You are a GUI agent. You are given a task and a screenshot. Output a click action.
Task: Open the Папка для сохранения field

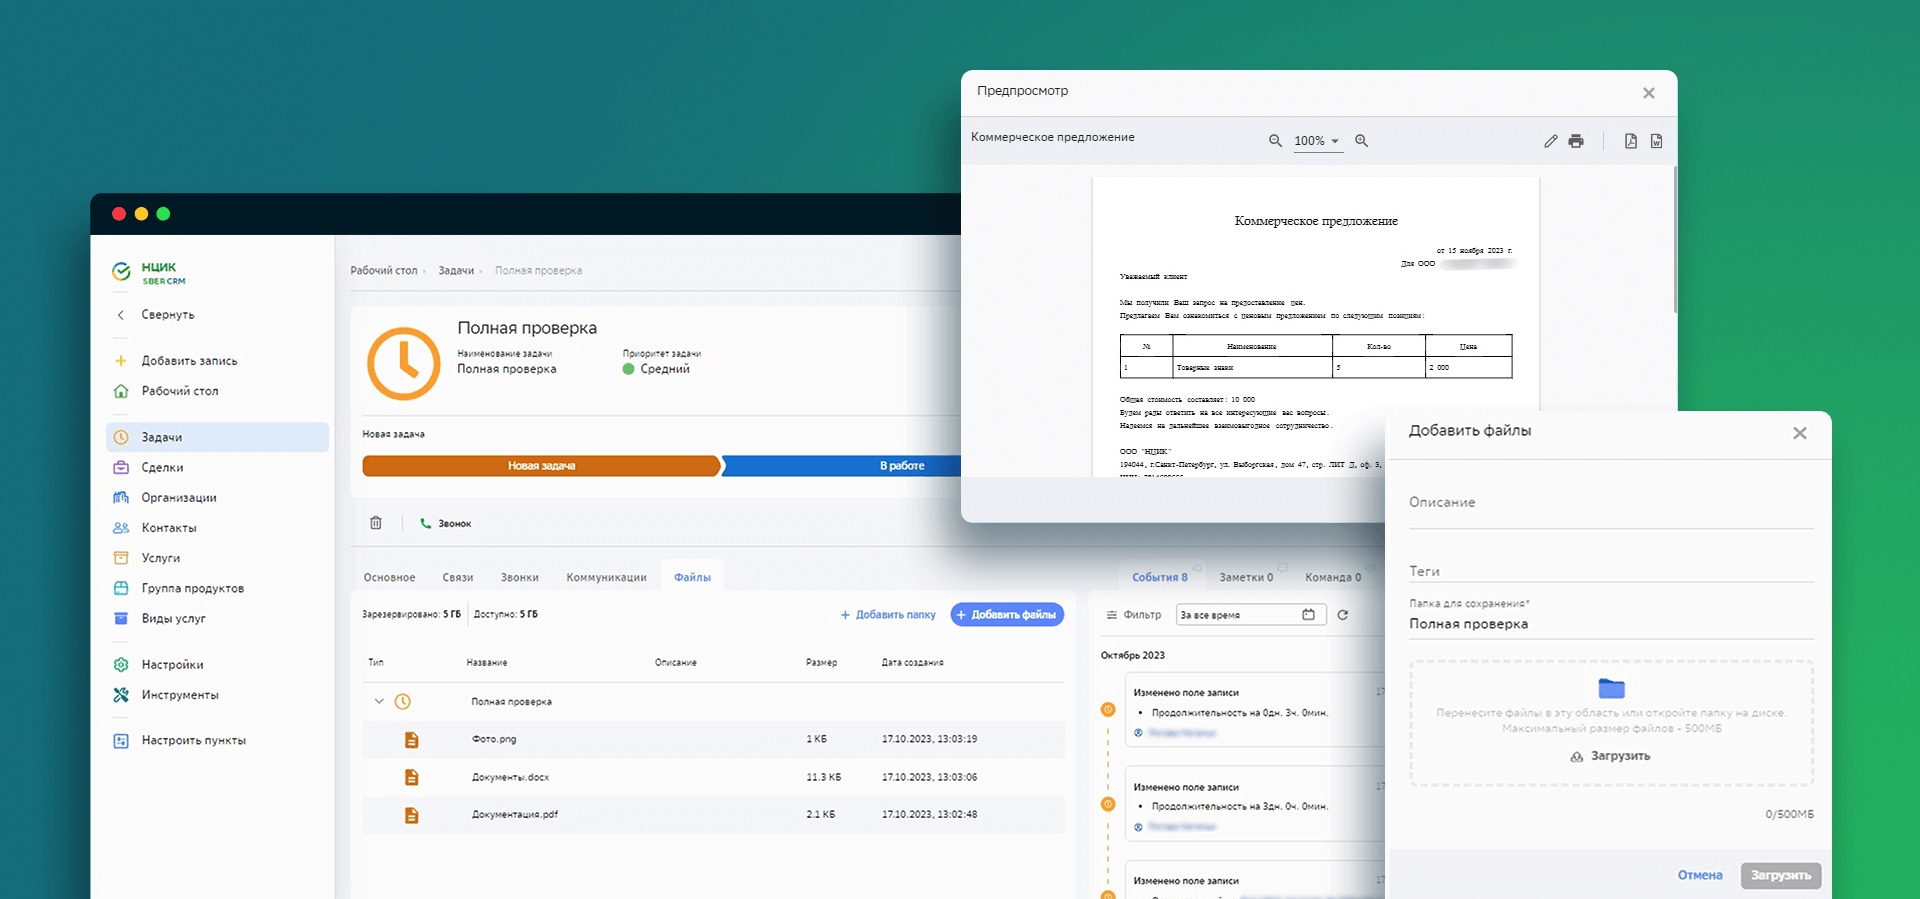(1611, 618)
